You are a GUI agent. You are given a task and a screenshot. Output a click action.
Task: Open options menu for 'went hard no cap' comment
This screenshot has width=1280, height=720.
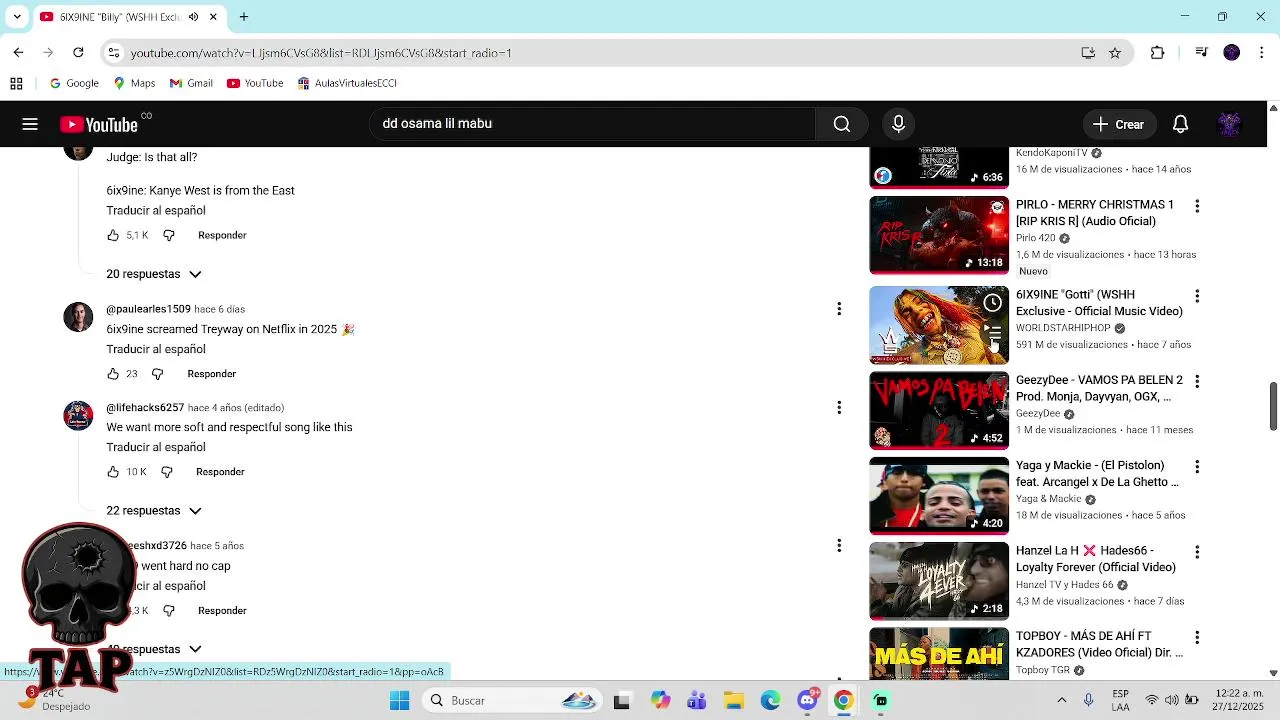coord(839,546)
